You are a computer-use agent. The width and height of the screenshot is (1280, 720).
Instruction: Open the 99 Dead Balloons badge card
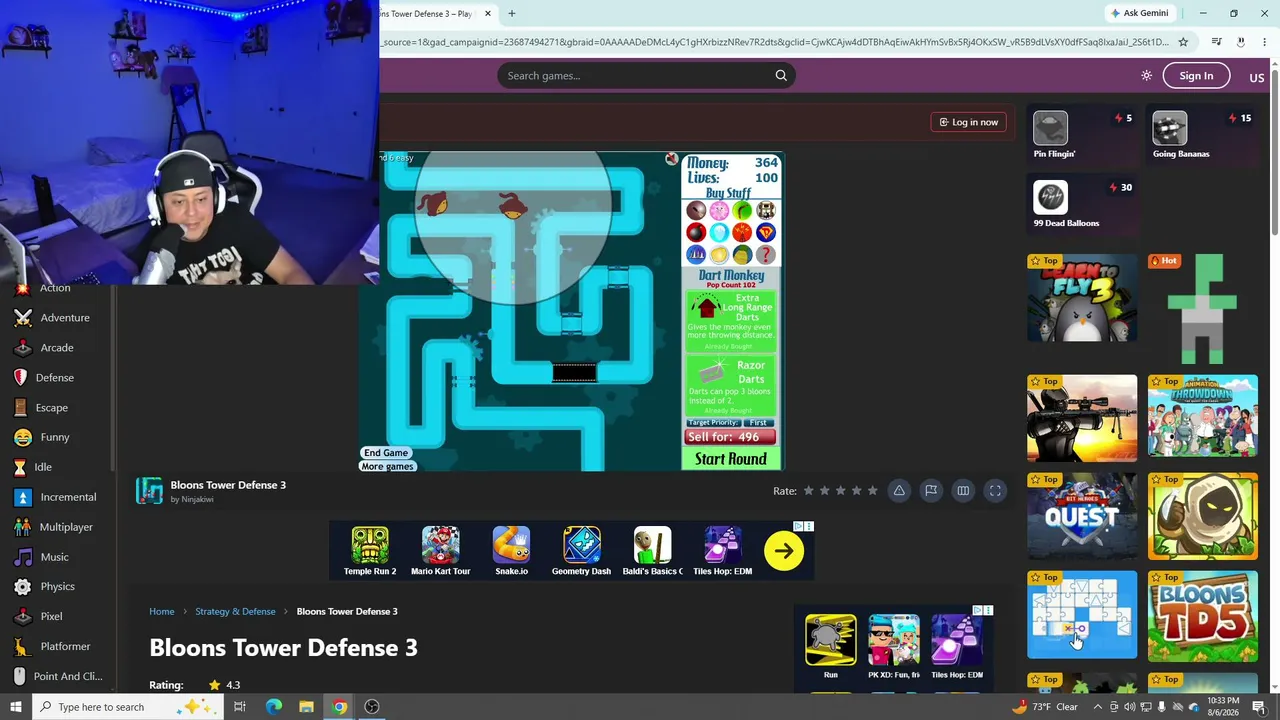(x=1083, y=204)
